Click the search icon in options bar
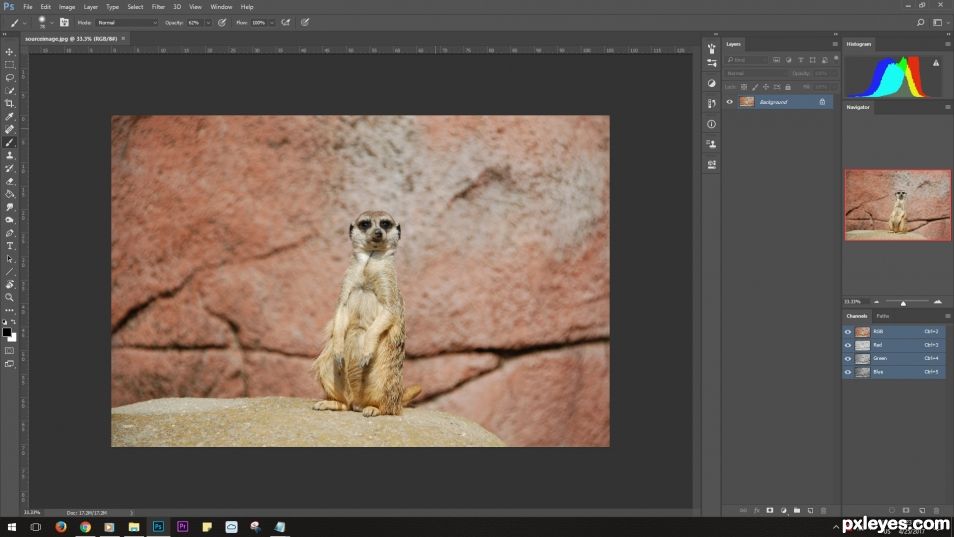The height and width of the screenshot is (537, 954). click(921, 23)
